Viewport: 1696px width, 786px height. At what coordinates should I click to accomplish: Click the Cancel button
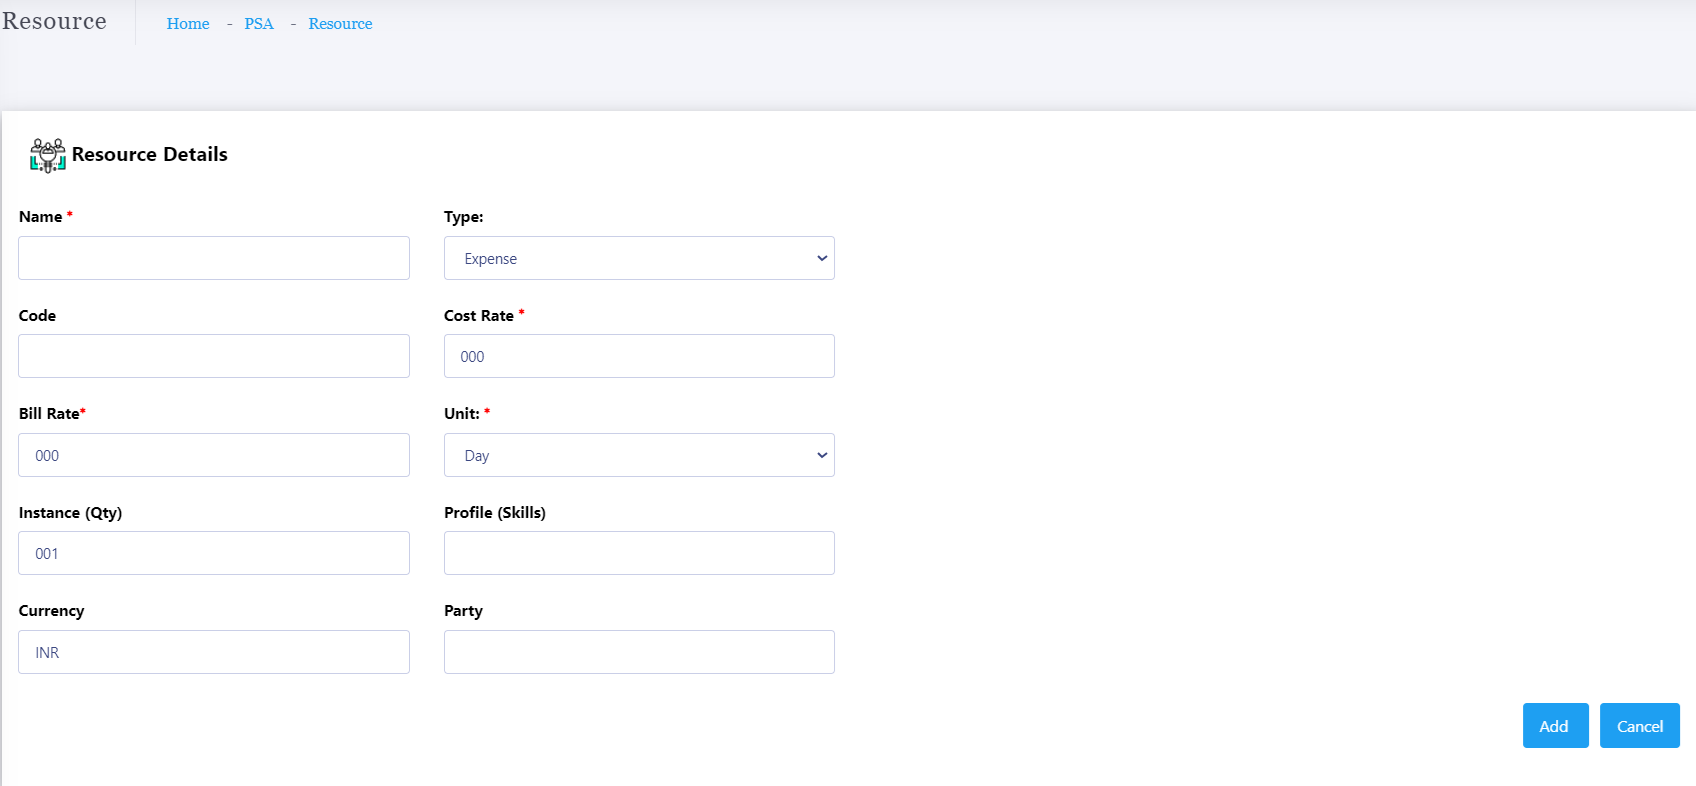click(1640, 726)
